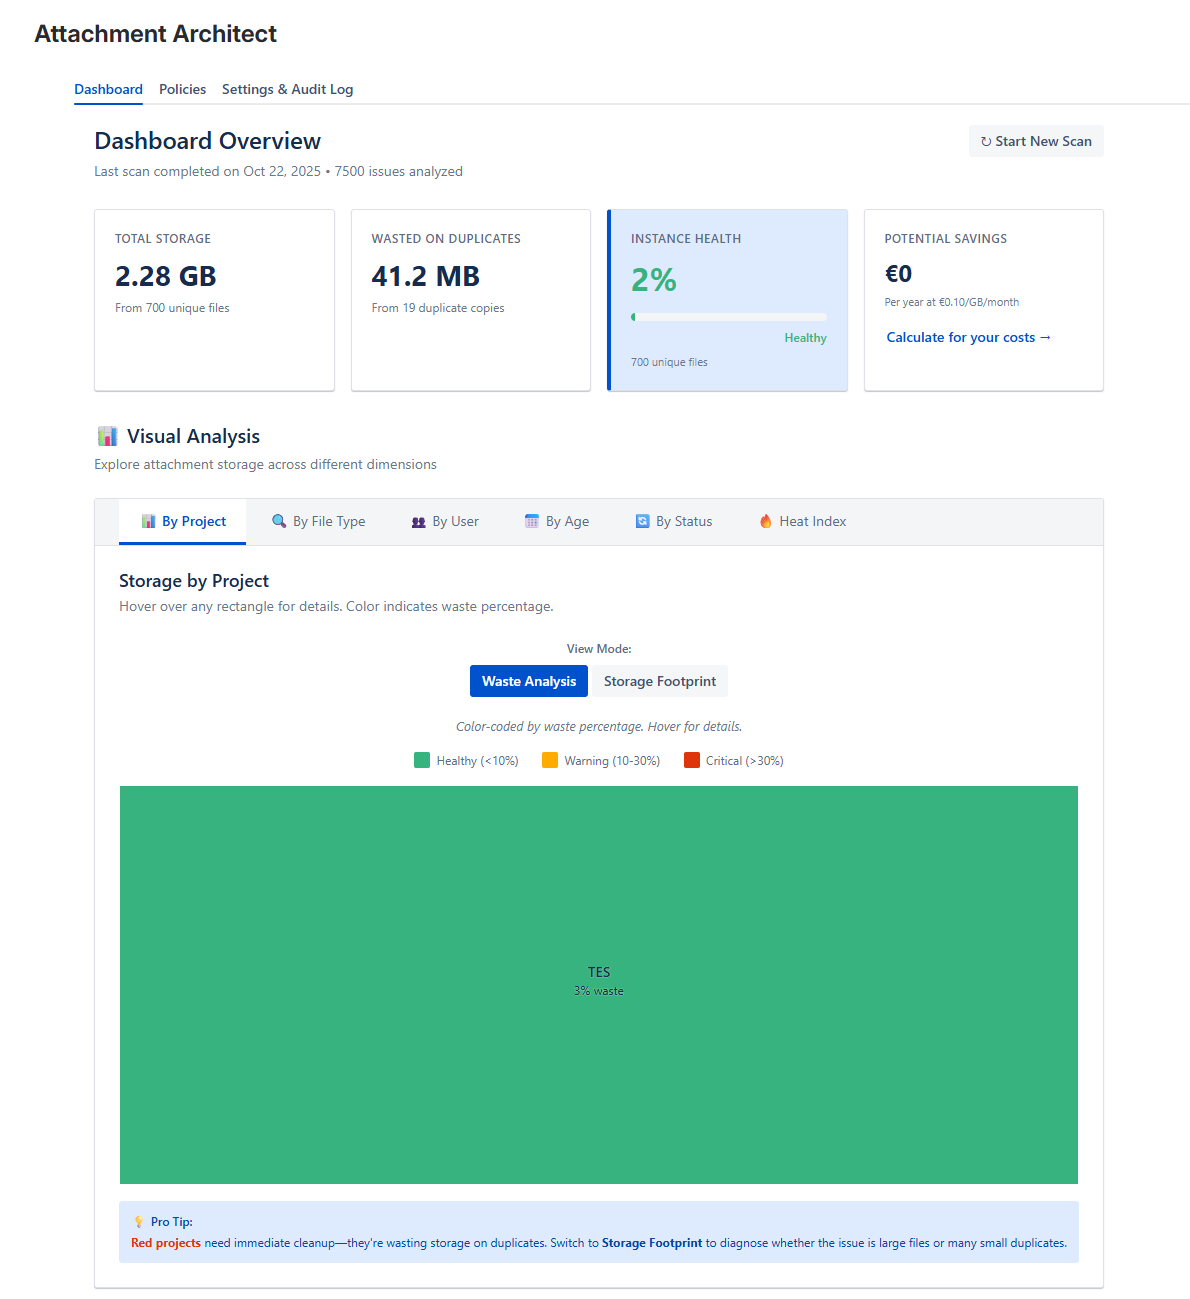Enable the Waste Analysis view mode
Image resolution: width=1190 pixels, height=1299 pixels.
[x=528, y=681]
